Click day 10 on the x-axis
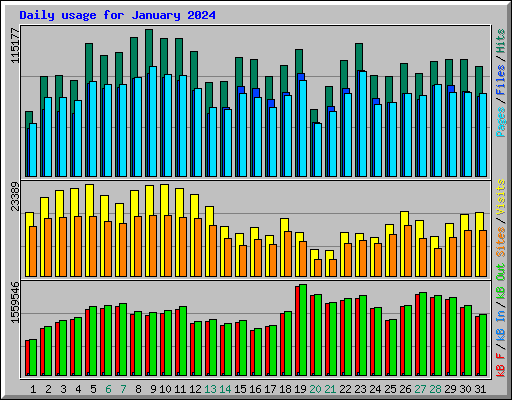The image size is (512, 400). 165,389
